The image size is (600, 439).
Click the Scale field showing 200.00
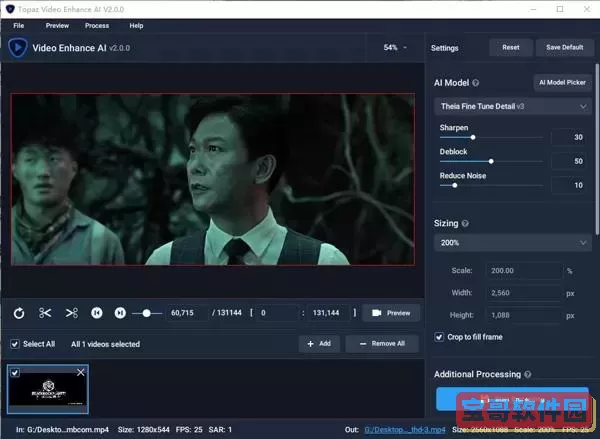[x=524, y=271]
